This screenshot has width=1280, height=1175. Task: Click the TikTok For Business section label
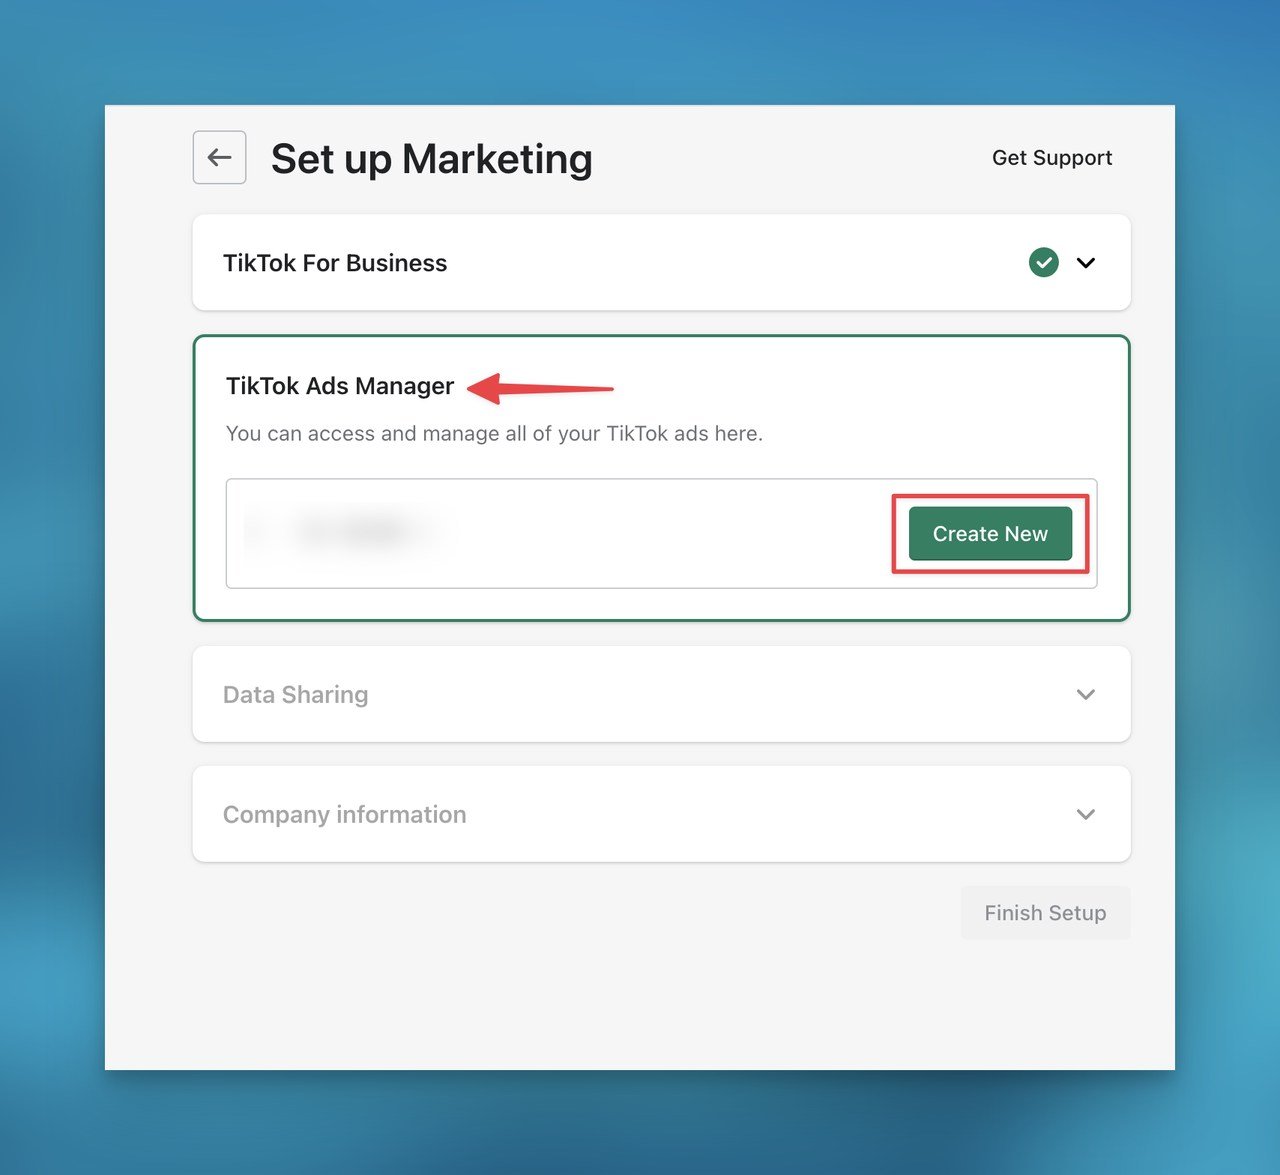point(335,263)
